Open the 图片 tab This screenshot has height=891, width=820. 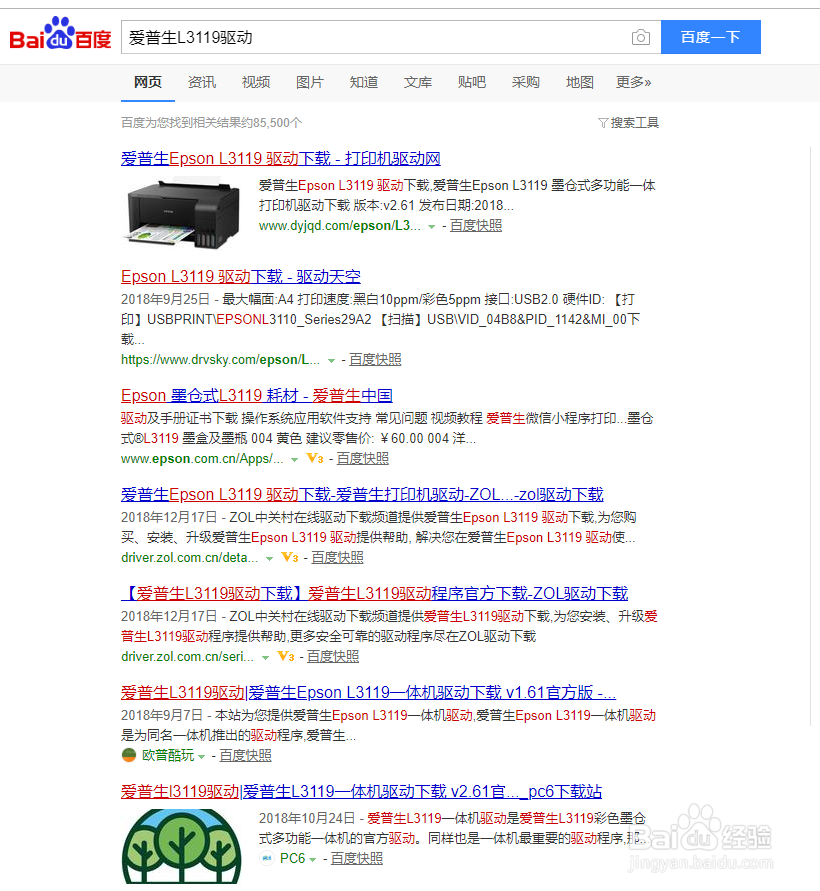pyautogui.click(x=310, y=82)
